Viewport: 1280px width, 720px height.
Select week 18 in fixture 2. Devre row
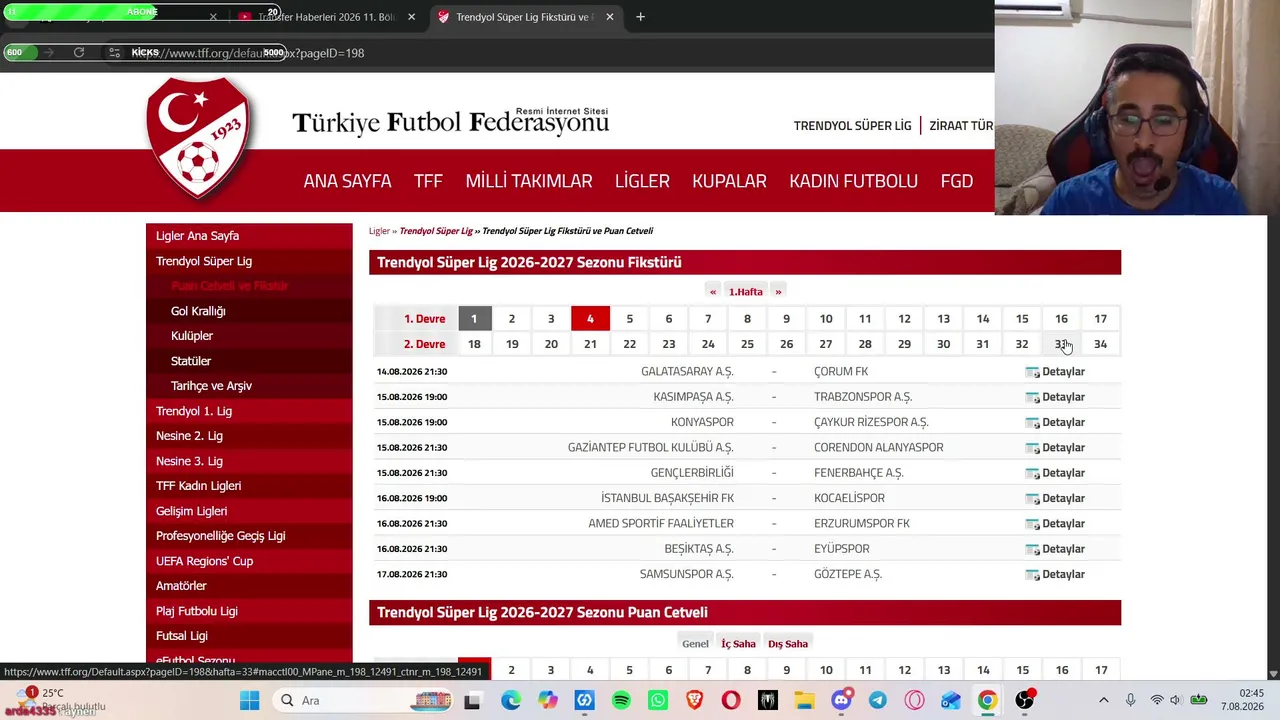[x=474, y=344]
